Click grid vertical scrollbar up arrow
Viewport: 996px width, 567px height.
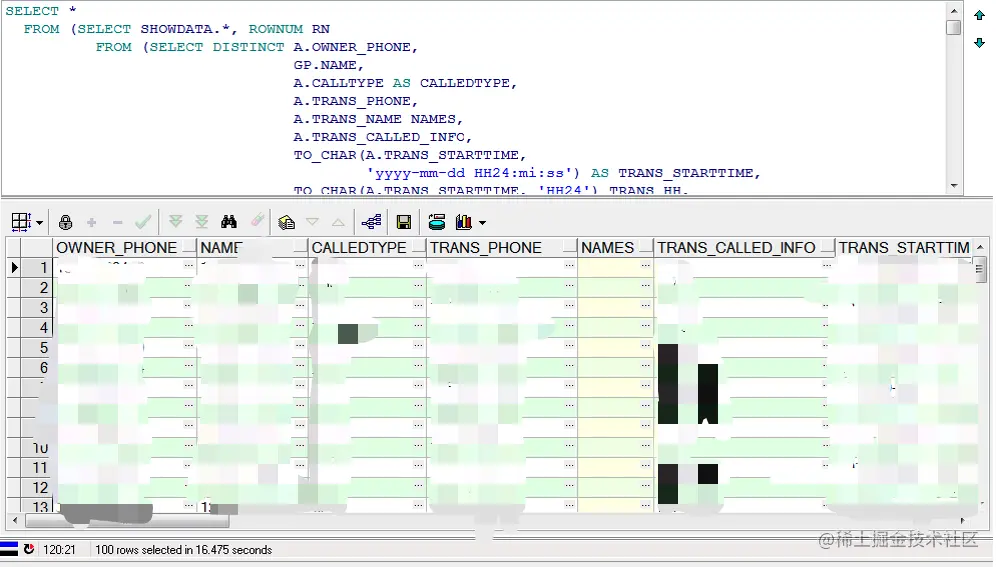(981, 247)
